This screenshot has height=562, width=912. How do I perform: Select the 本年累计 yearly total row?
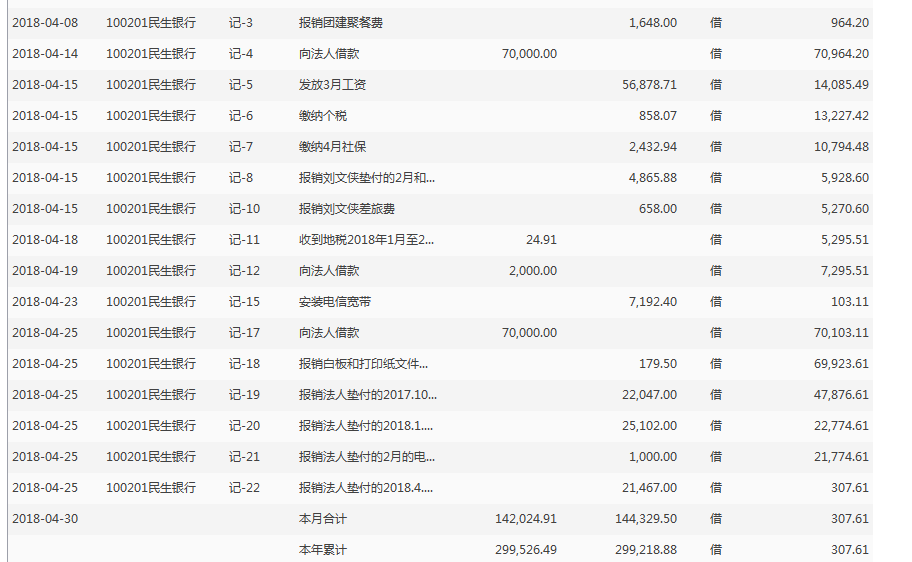click(322, 550)
